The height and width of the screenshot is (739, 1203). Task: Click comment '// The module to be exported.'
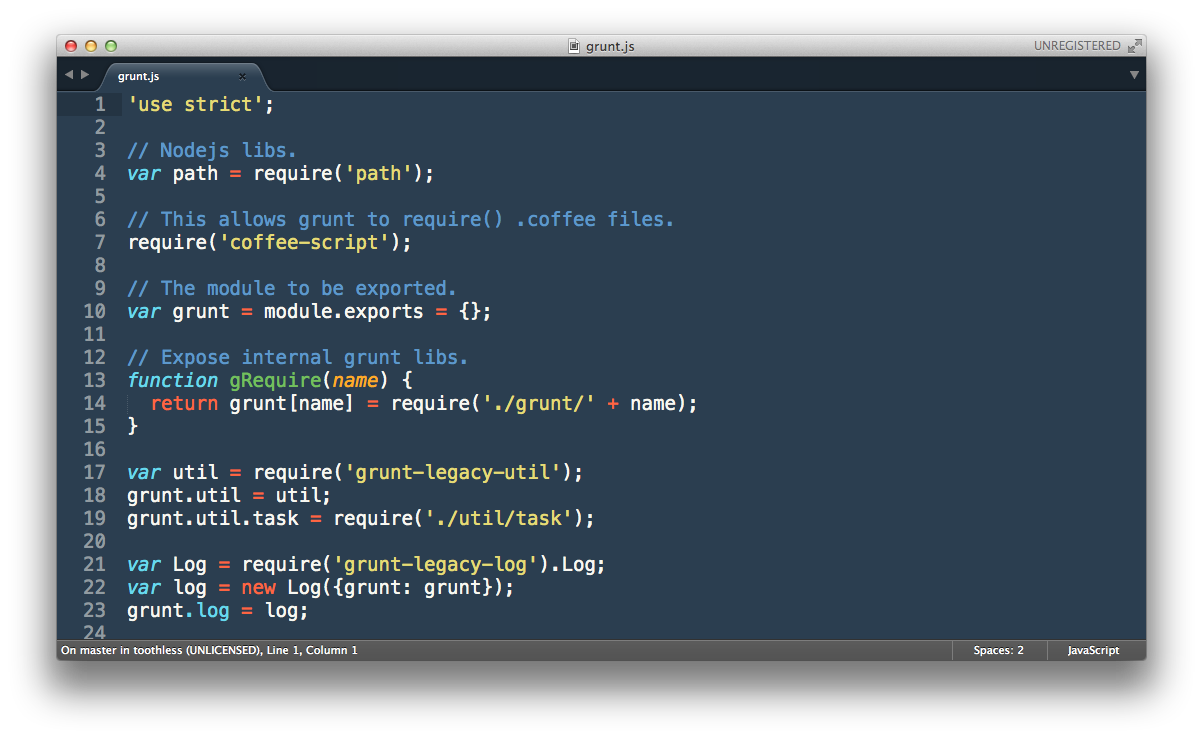[292, 288]
